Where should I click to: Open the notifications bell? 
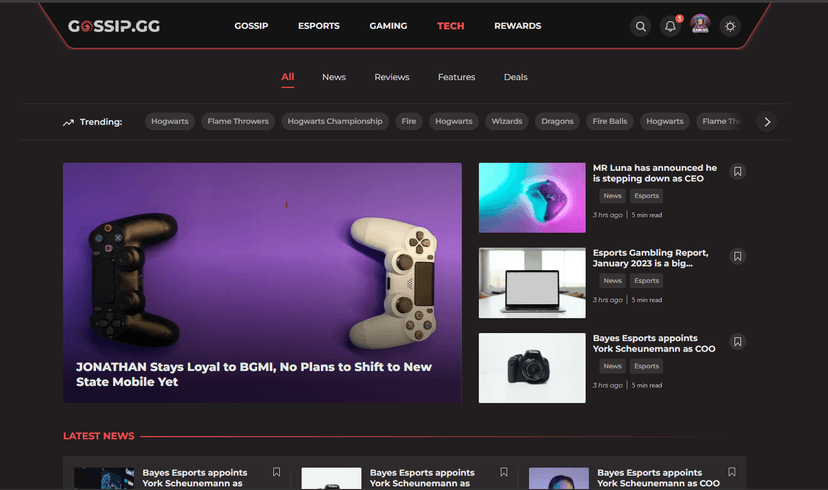[x=670, y=26]
